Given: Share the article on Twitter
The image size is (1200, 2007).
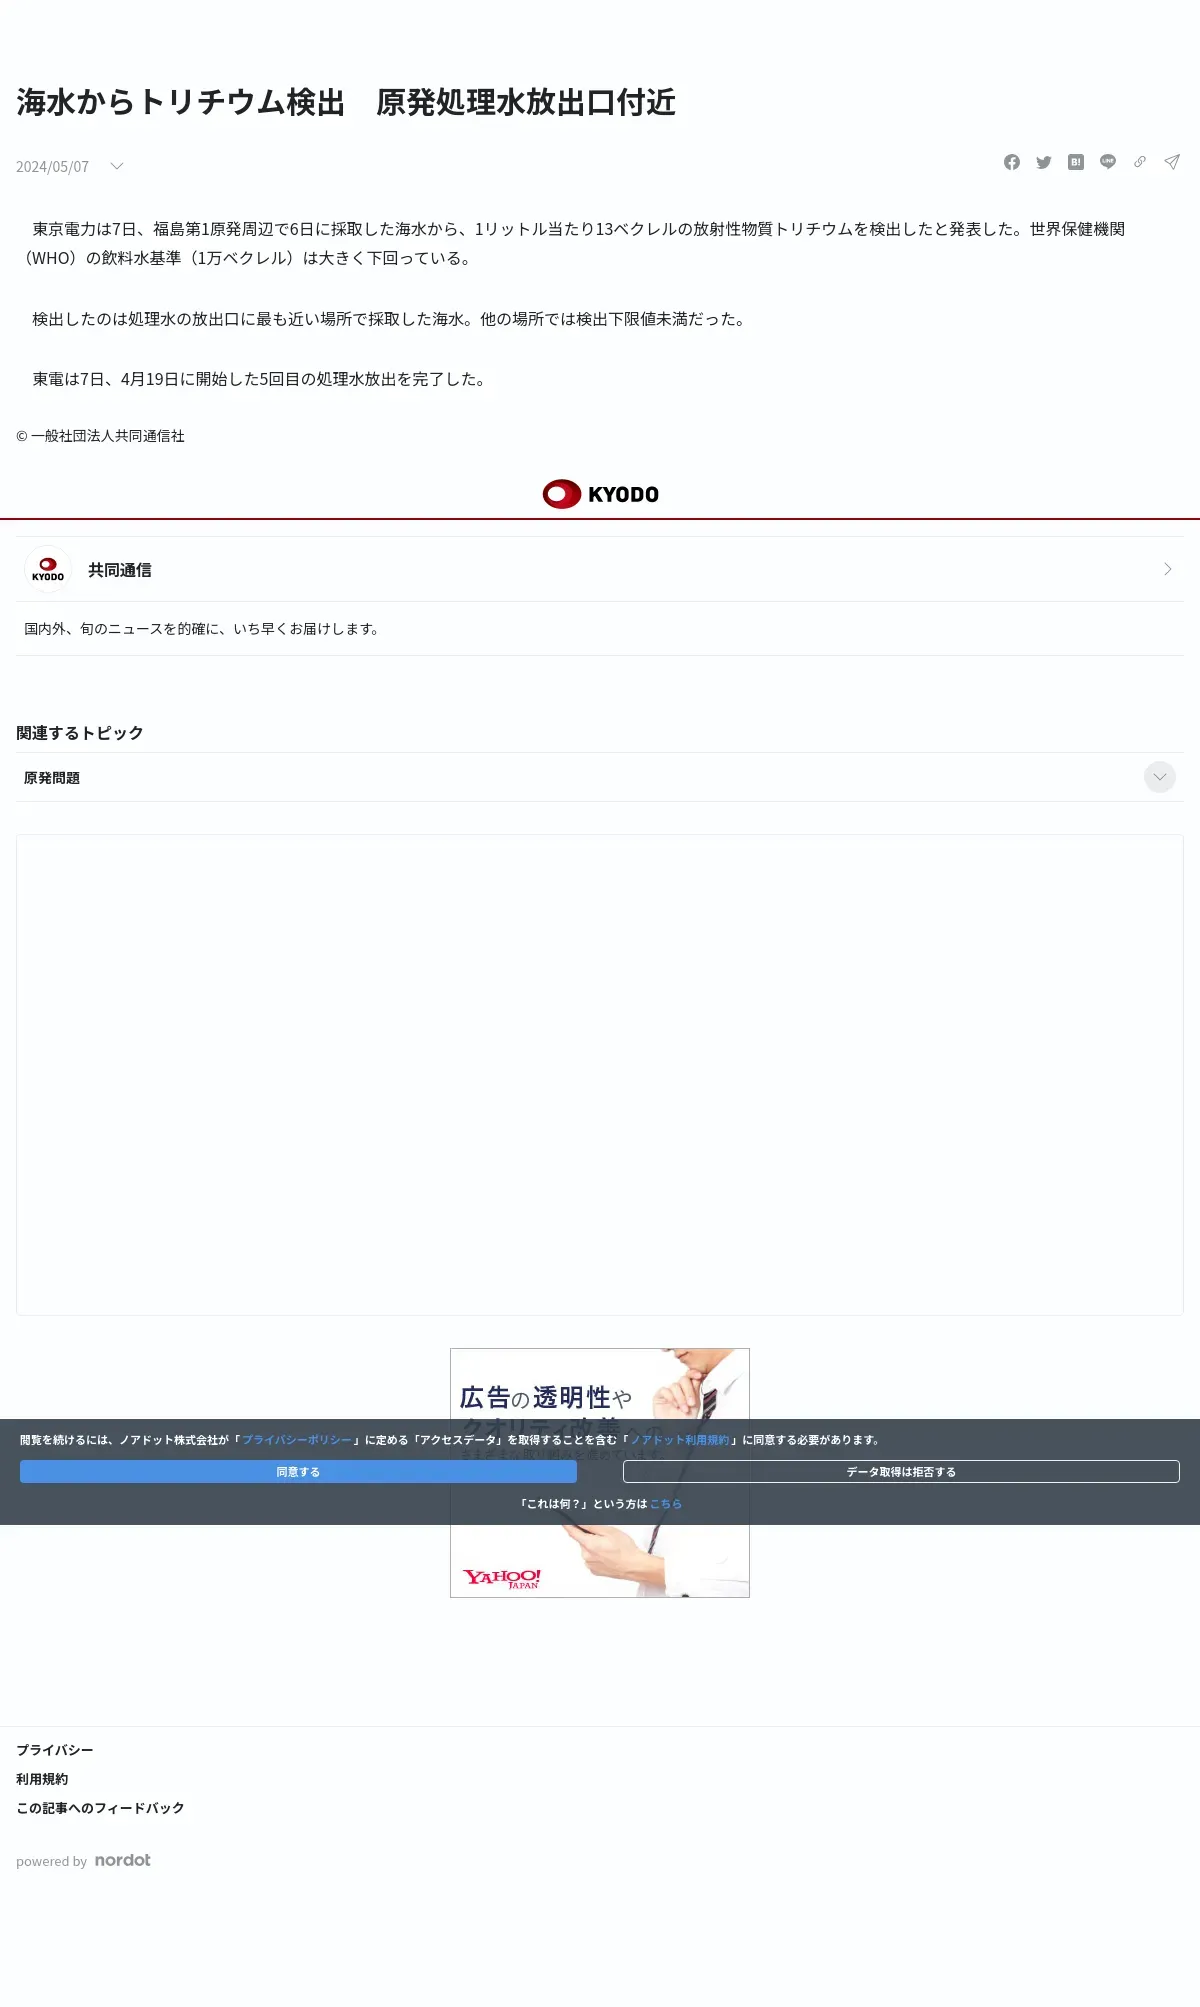Looking at the screenshot, I should (x=1044, y=162).
